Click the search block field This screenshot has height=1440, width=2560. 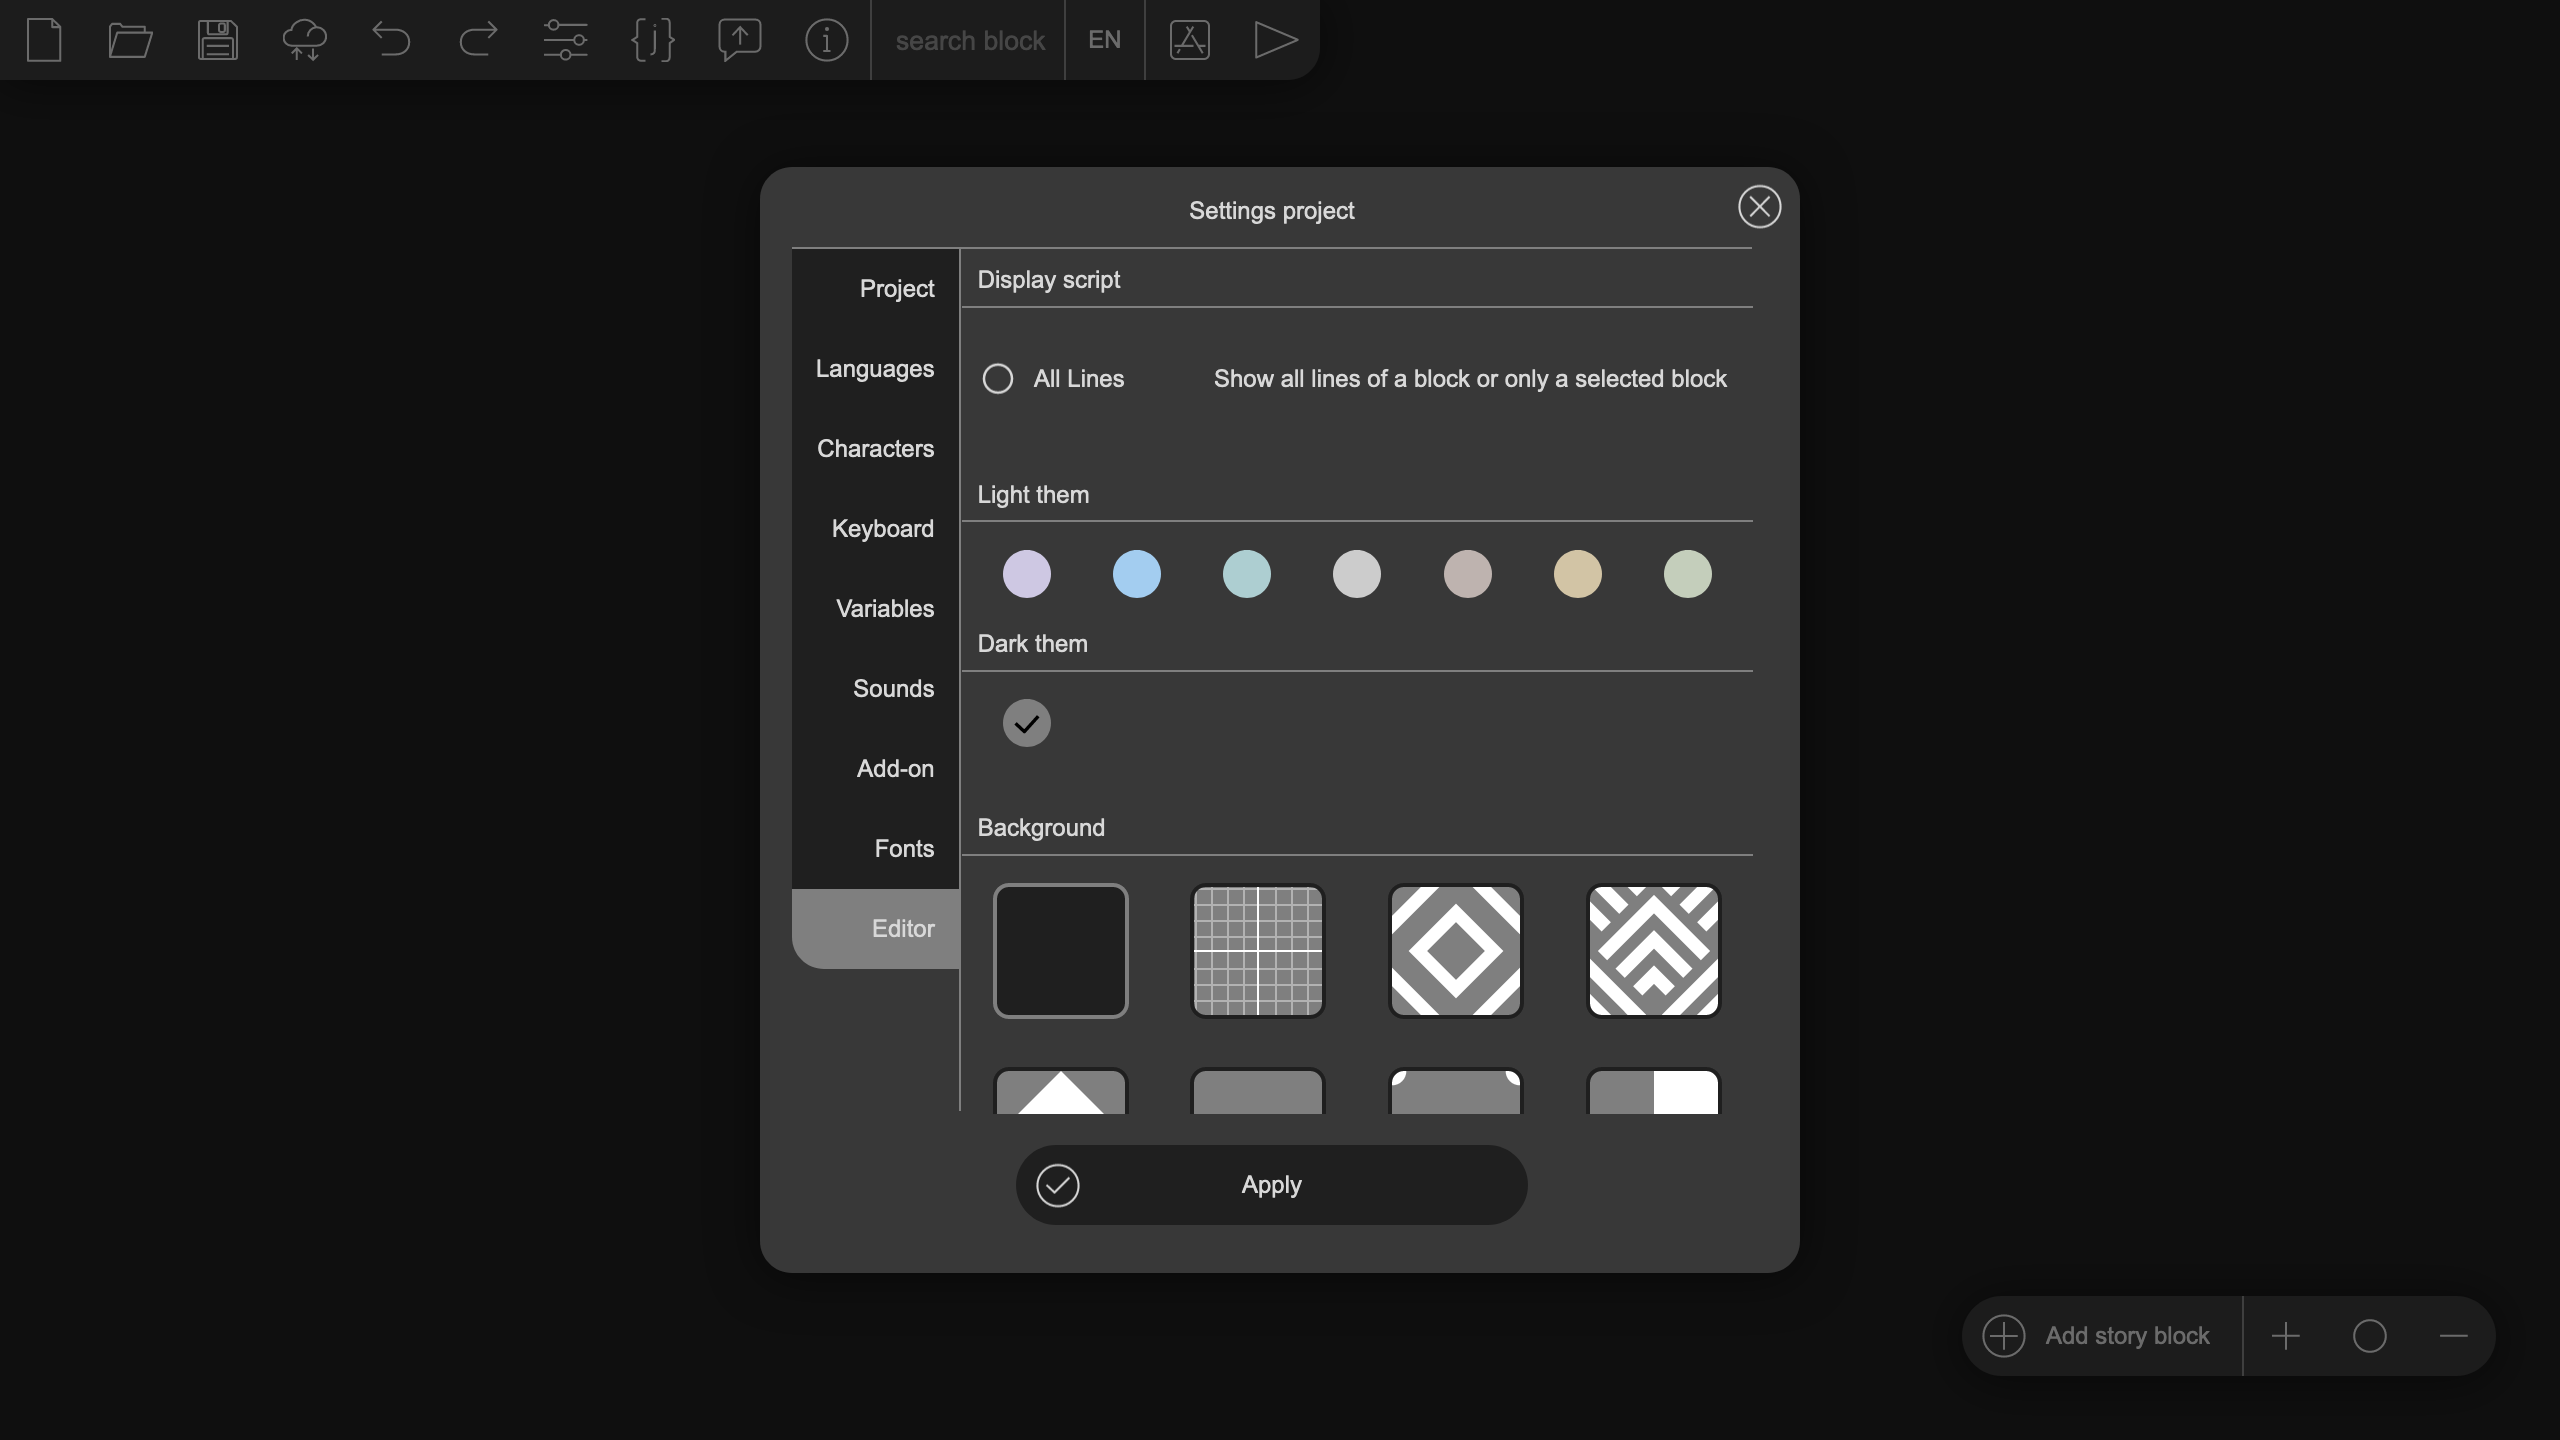tap(969, 40)
